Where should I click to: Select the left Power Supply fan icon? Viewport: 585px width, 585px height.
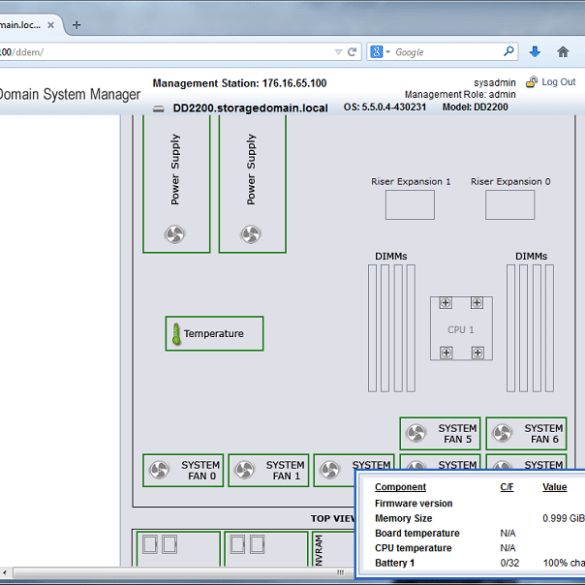[175, 234]
